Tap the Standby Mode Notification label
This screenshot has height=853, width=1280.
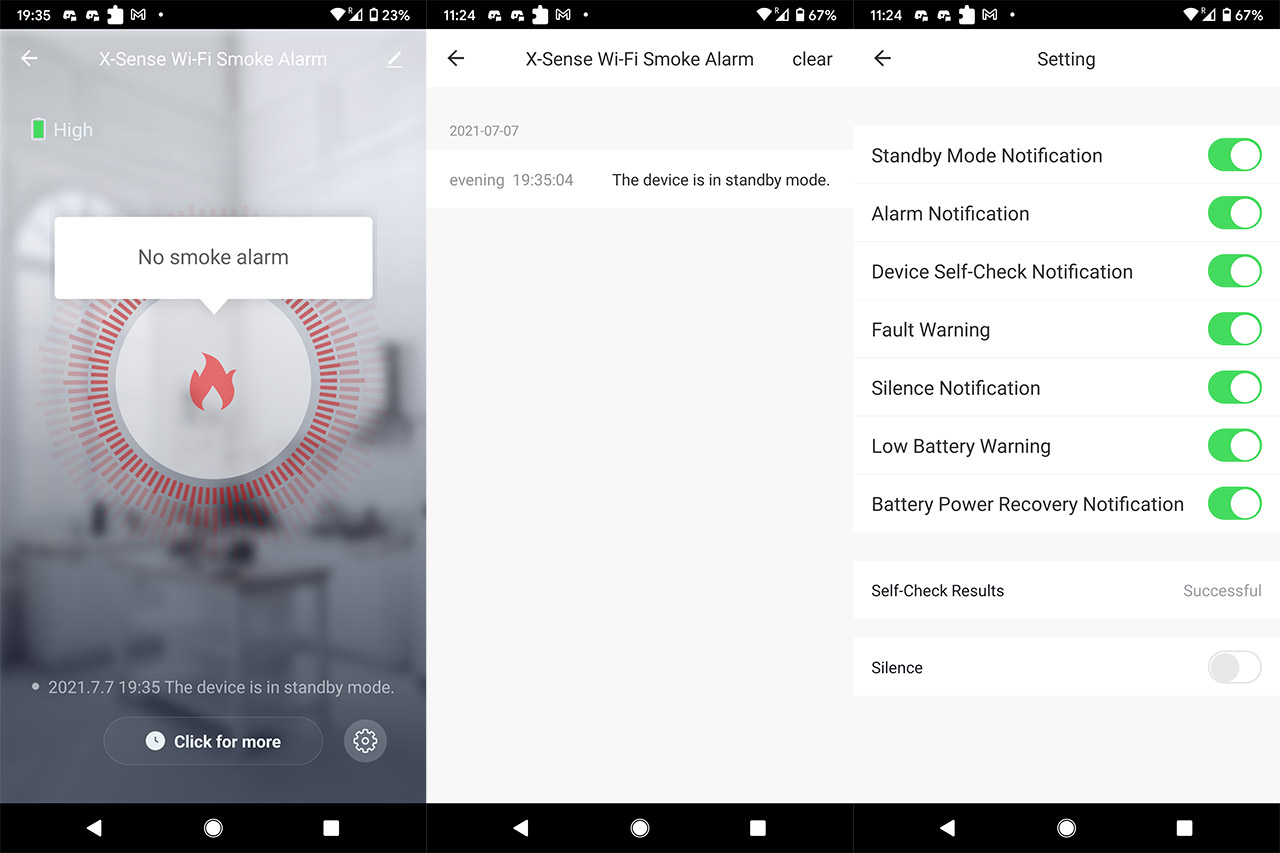[x=987, y=155]
